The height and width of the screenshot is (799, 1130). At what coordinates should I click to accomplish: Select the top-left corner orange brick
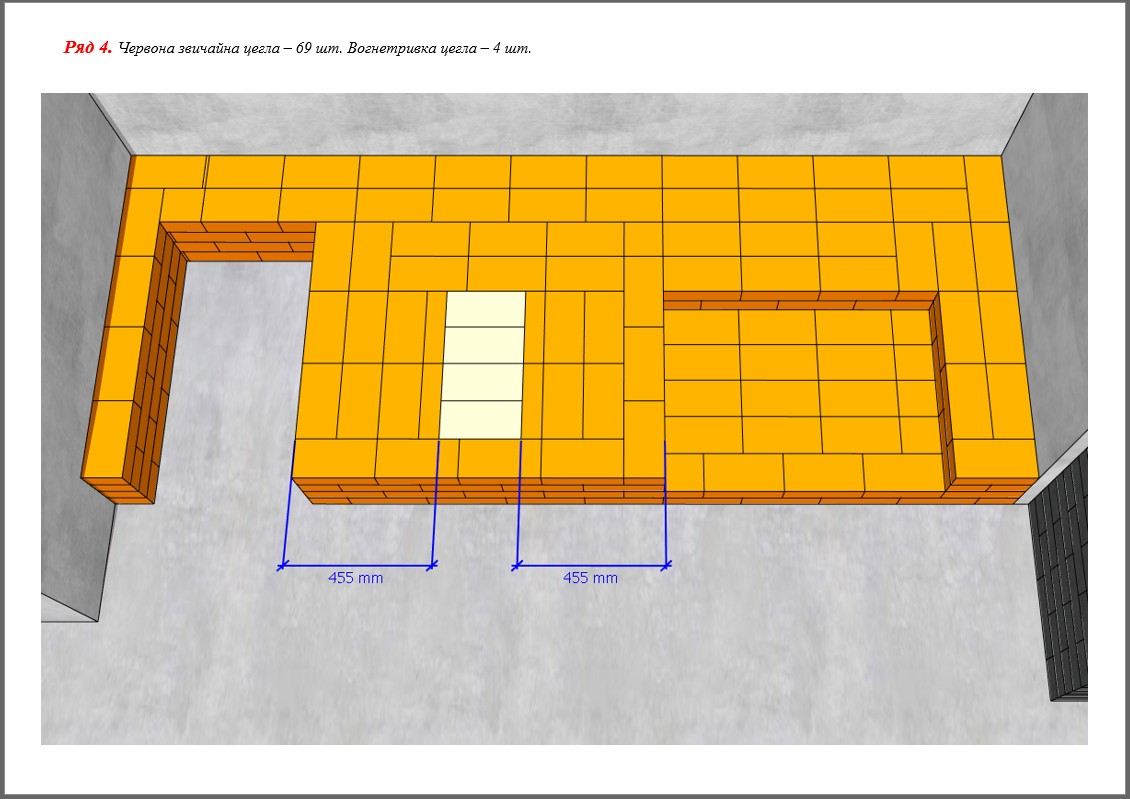pyautogui.click(x=168, y=172)
